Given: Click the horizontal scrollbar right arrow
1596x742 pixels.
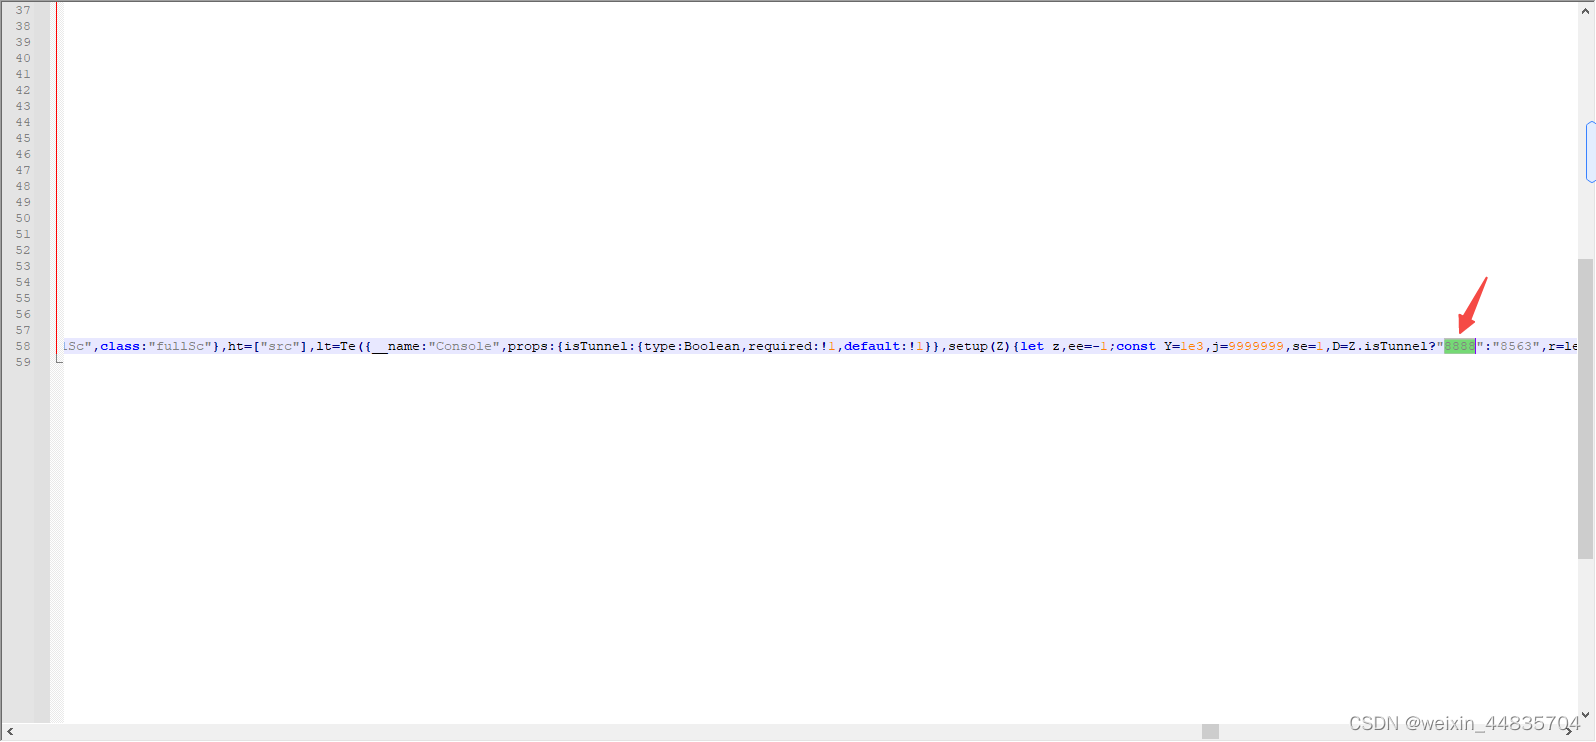Looking at the screenshot, I should click(x=1569, y=732).
